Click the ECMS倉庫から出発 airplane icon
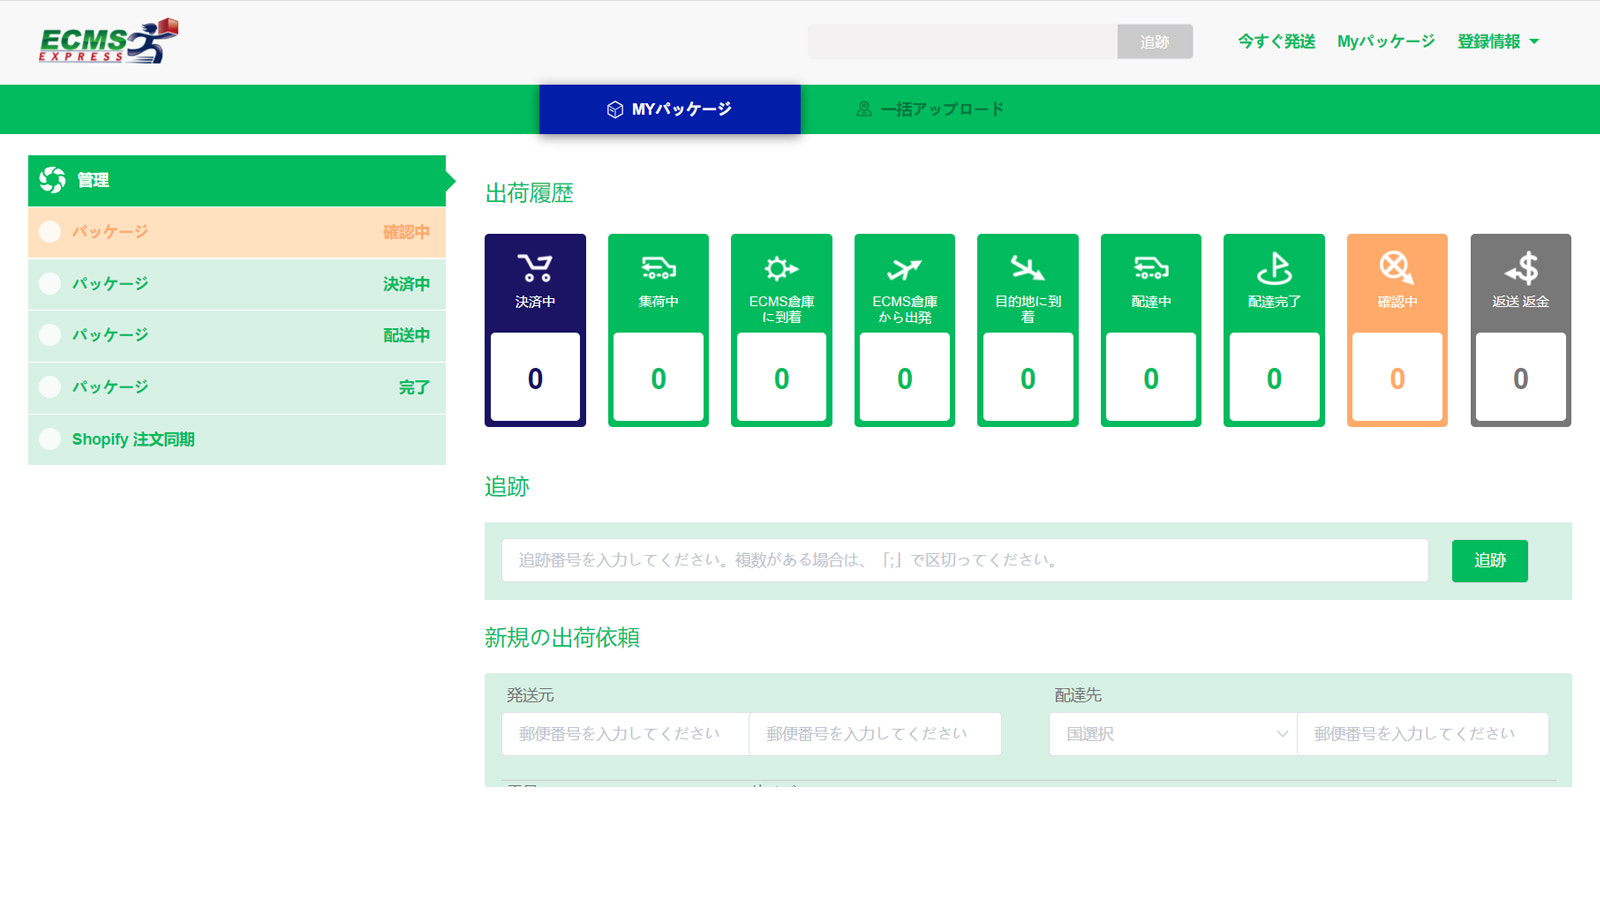Screen dimensions: 1600x900 pos(904,268)
